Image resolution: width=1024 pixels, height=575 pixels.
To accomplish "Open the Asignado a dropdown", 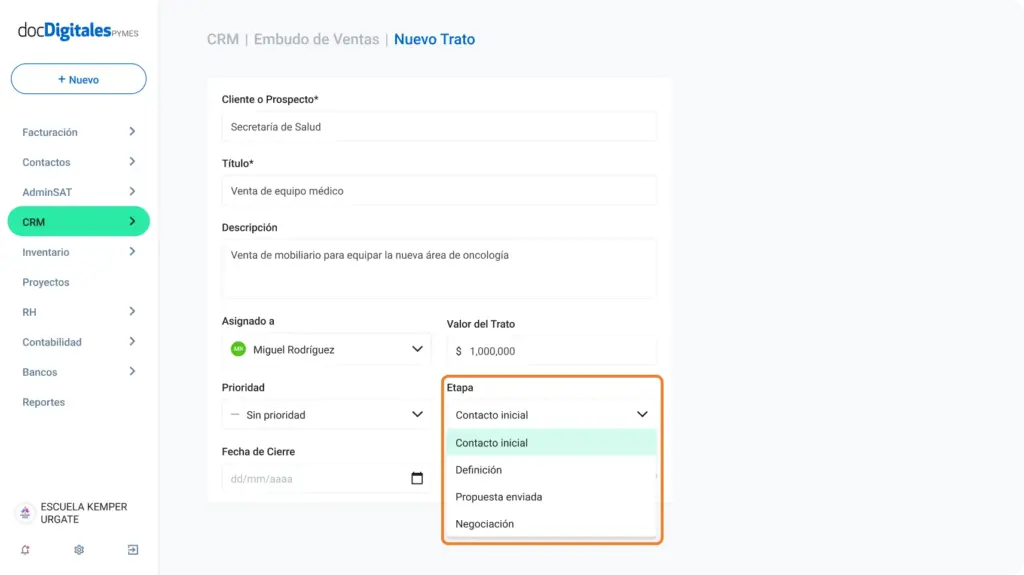I will click(x=326, y=350).
